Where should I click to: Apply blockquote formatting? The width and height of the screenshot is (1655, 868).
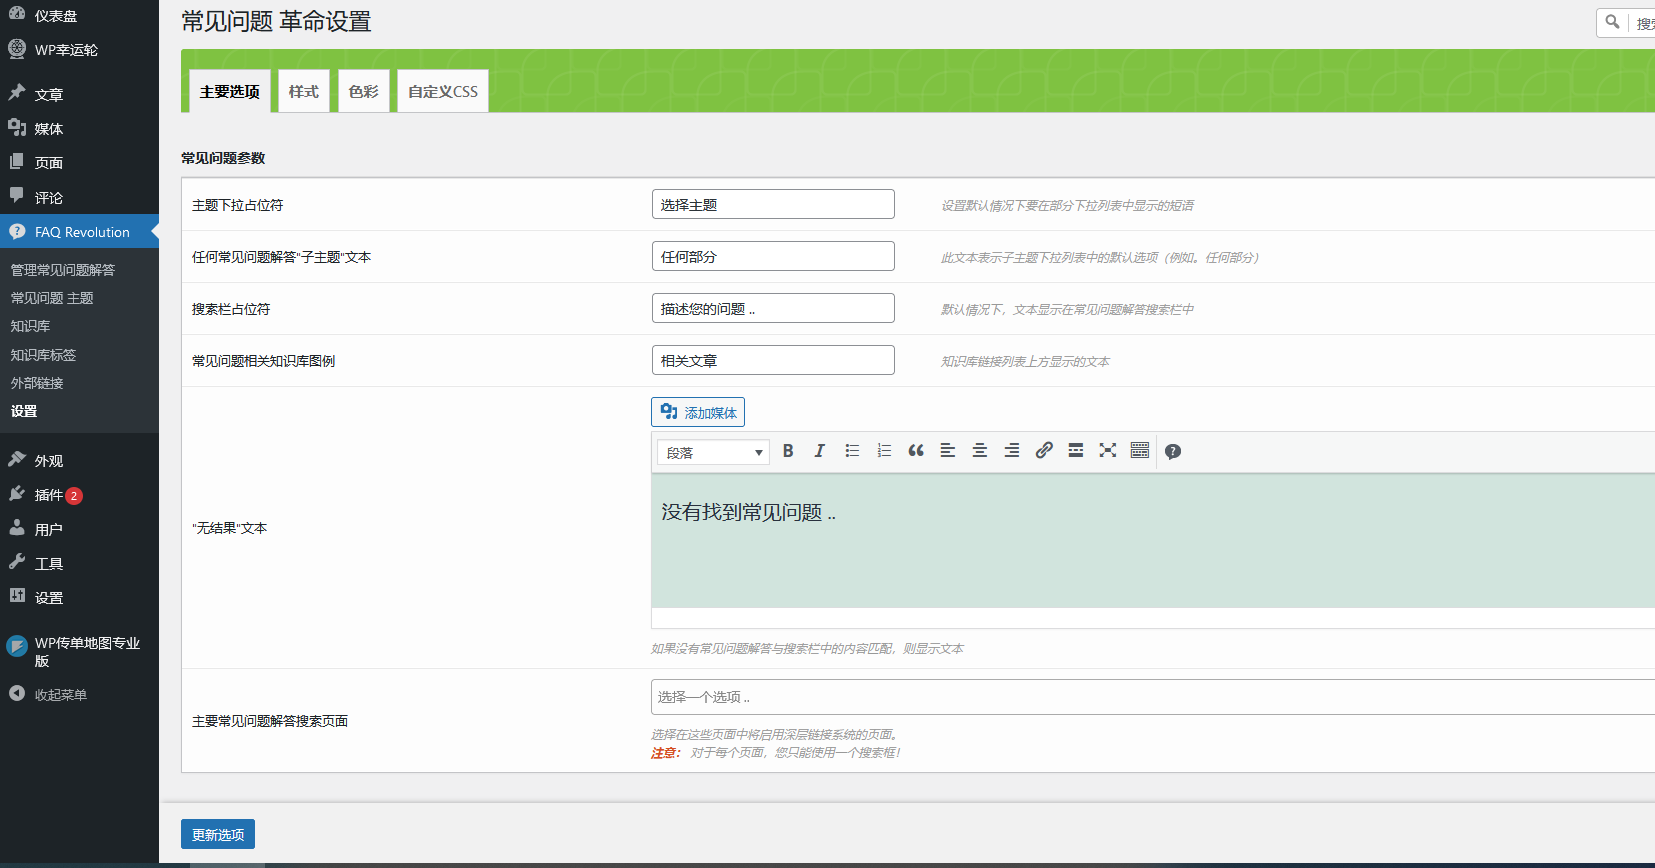(916, 451)
